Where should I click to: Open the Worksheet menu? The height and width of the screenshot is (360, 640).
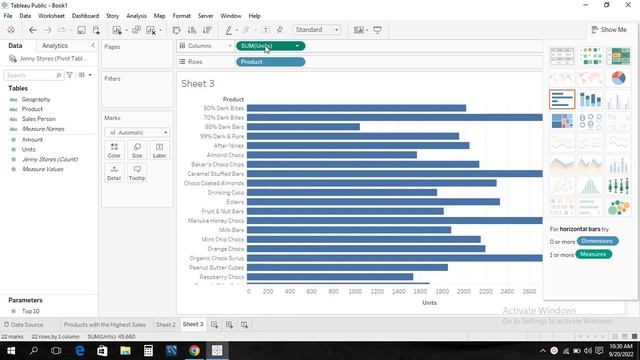[51, 16]
